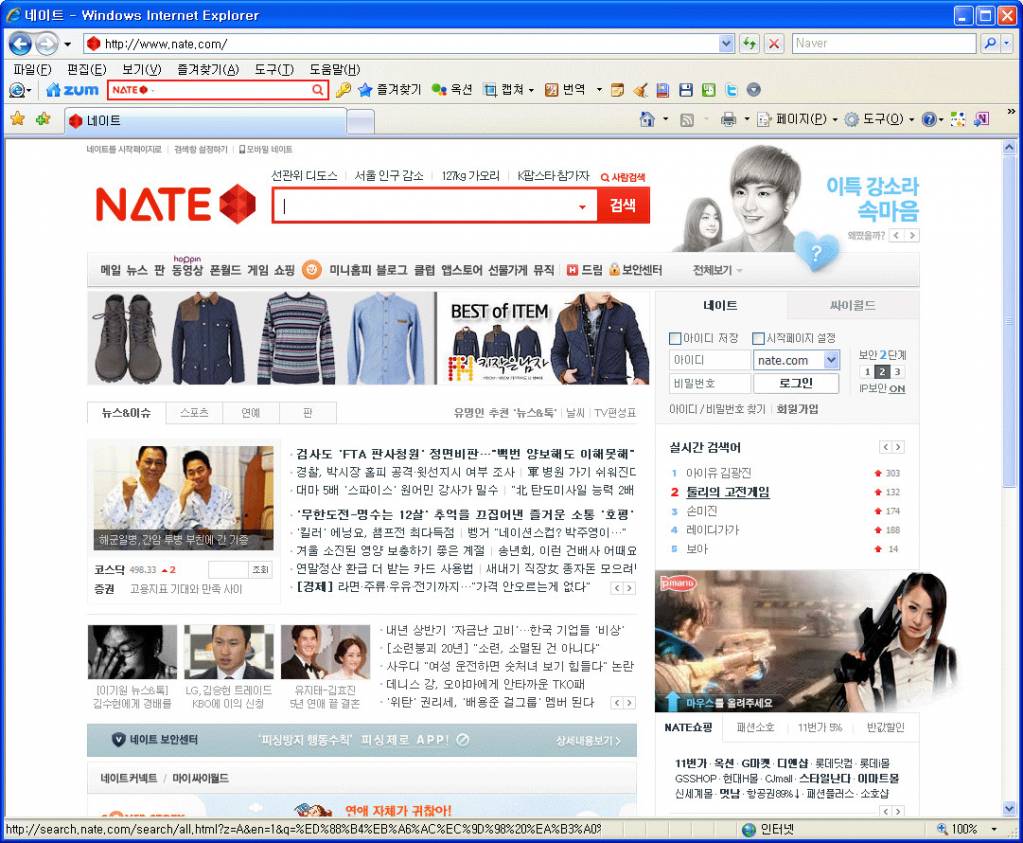Open the 보기(V) menu
Screen dimensions: 1023x843
click(142, 70)
